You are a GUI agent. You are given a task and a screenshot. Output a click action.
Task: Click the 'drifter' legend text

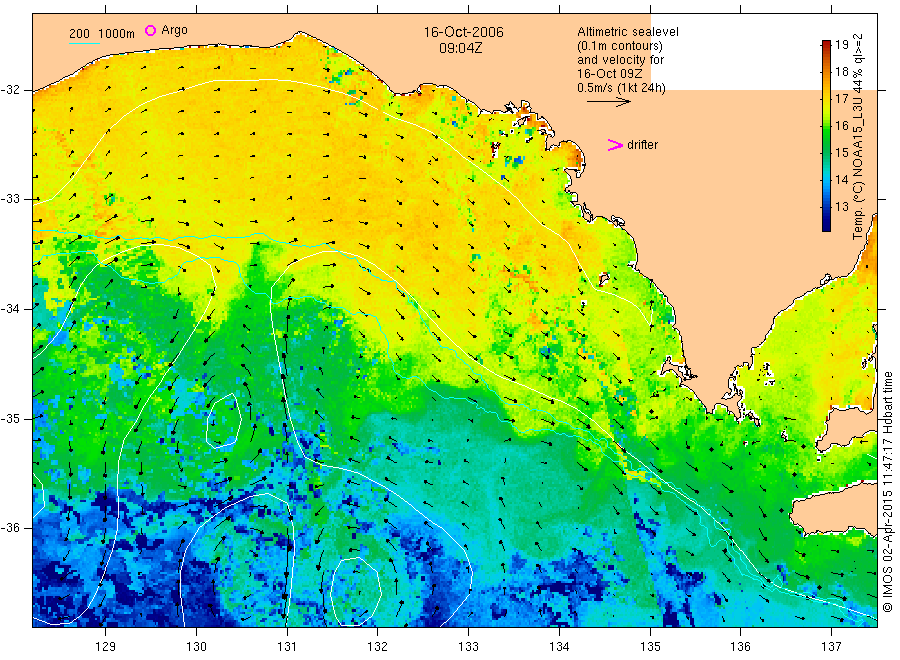pyautogui.click(x=642, y=145)
